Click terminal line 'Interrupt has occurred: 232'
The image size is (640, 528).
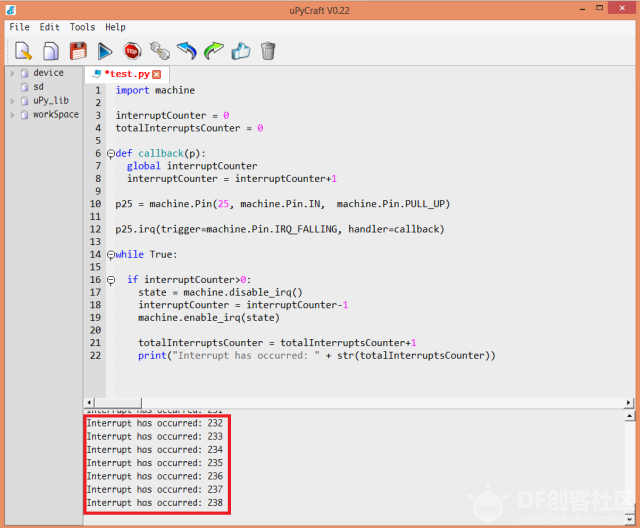tap(155, 423)
